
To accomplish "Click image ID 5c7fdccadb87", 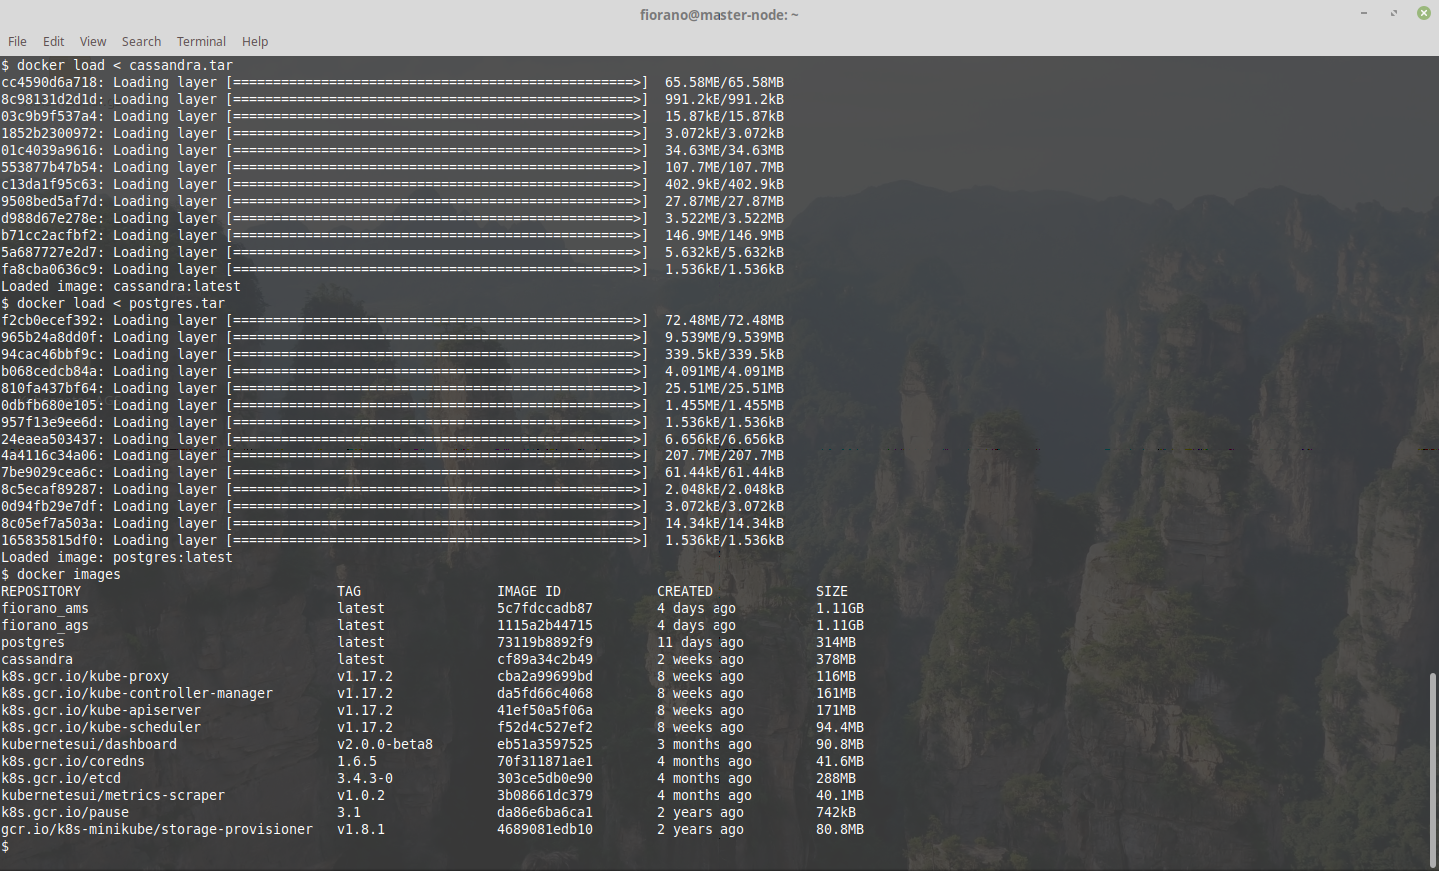I will (x=545, y=608).
